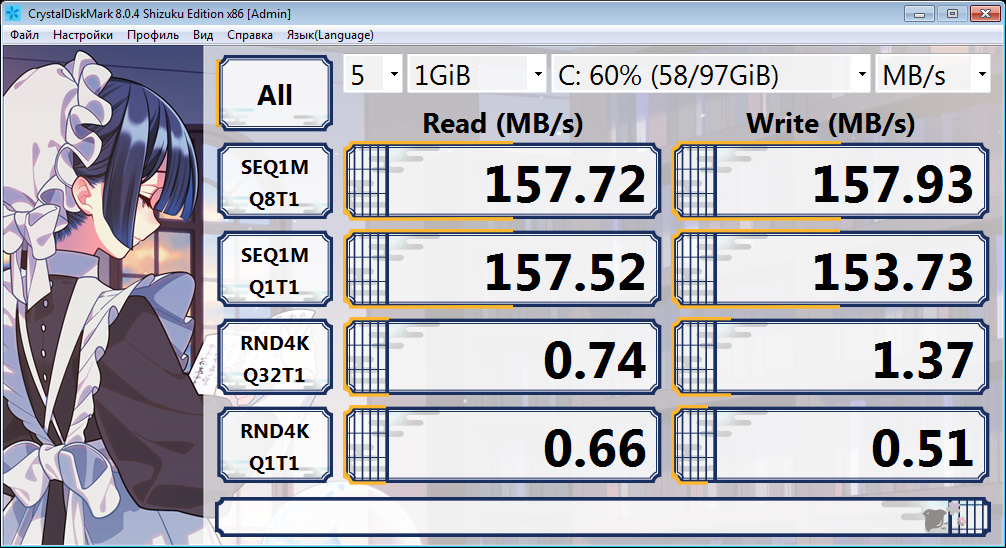Click RND4K Q1T1 write value 0.51
1006x548 pixels.
[x=831, y=446]
